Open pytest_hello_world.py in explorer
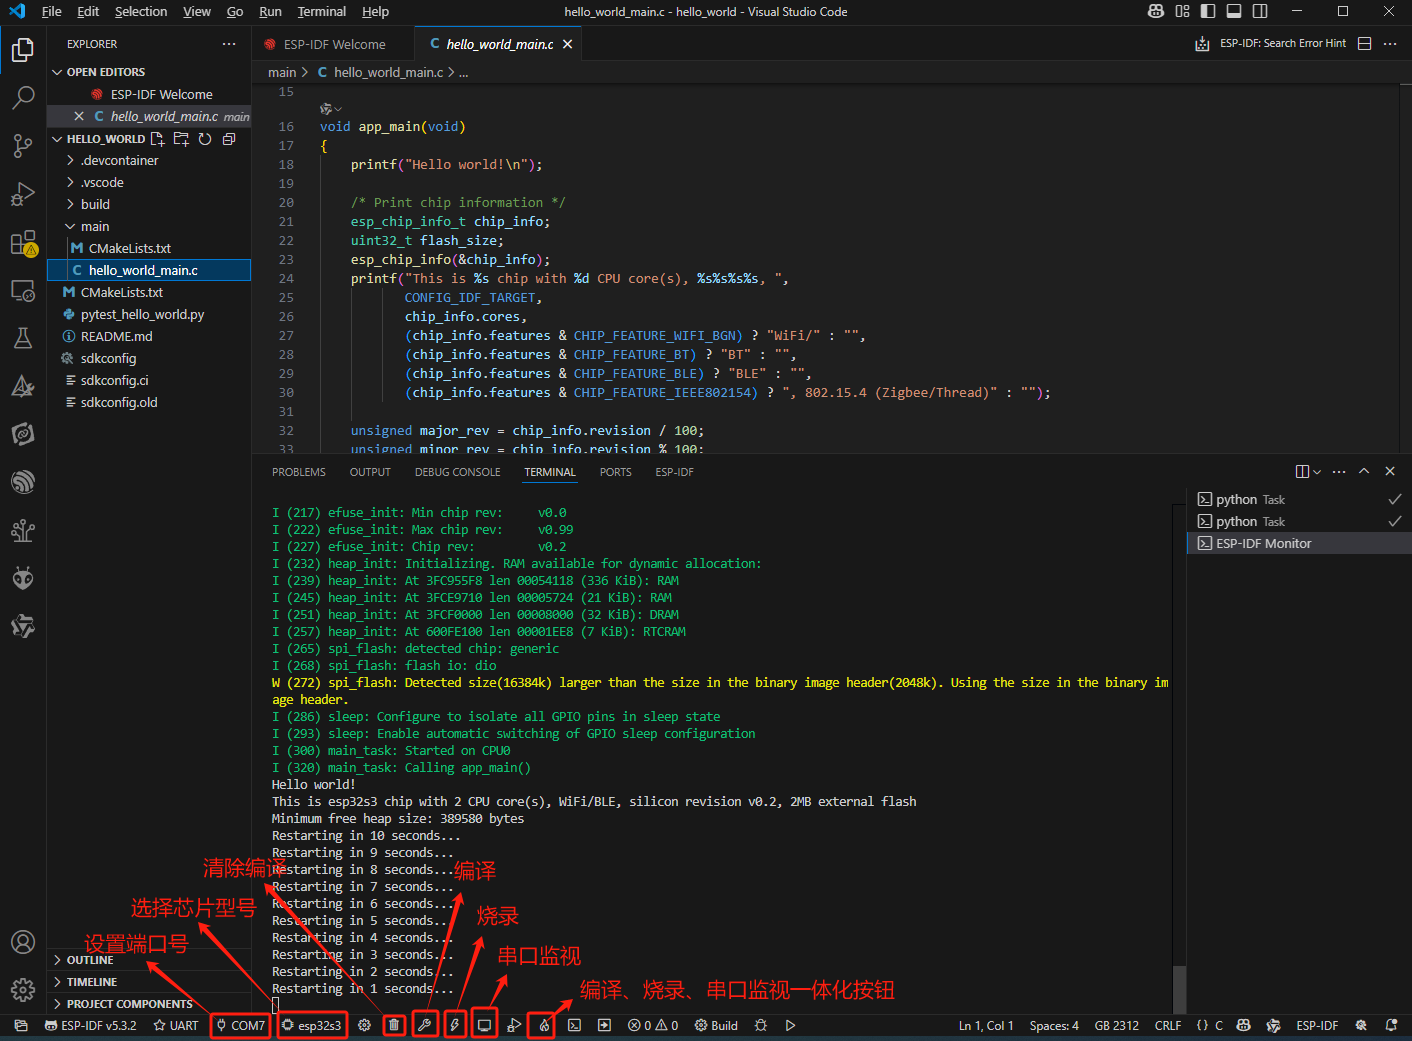The height and width of the screenshot is (1041, 1412). 148,314
